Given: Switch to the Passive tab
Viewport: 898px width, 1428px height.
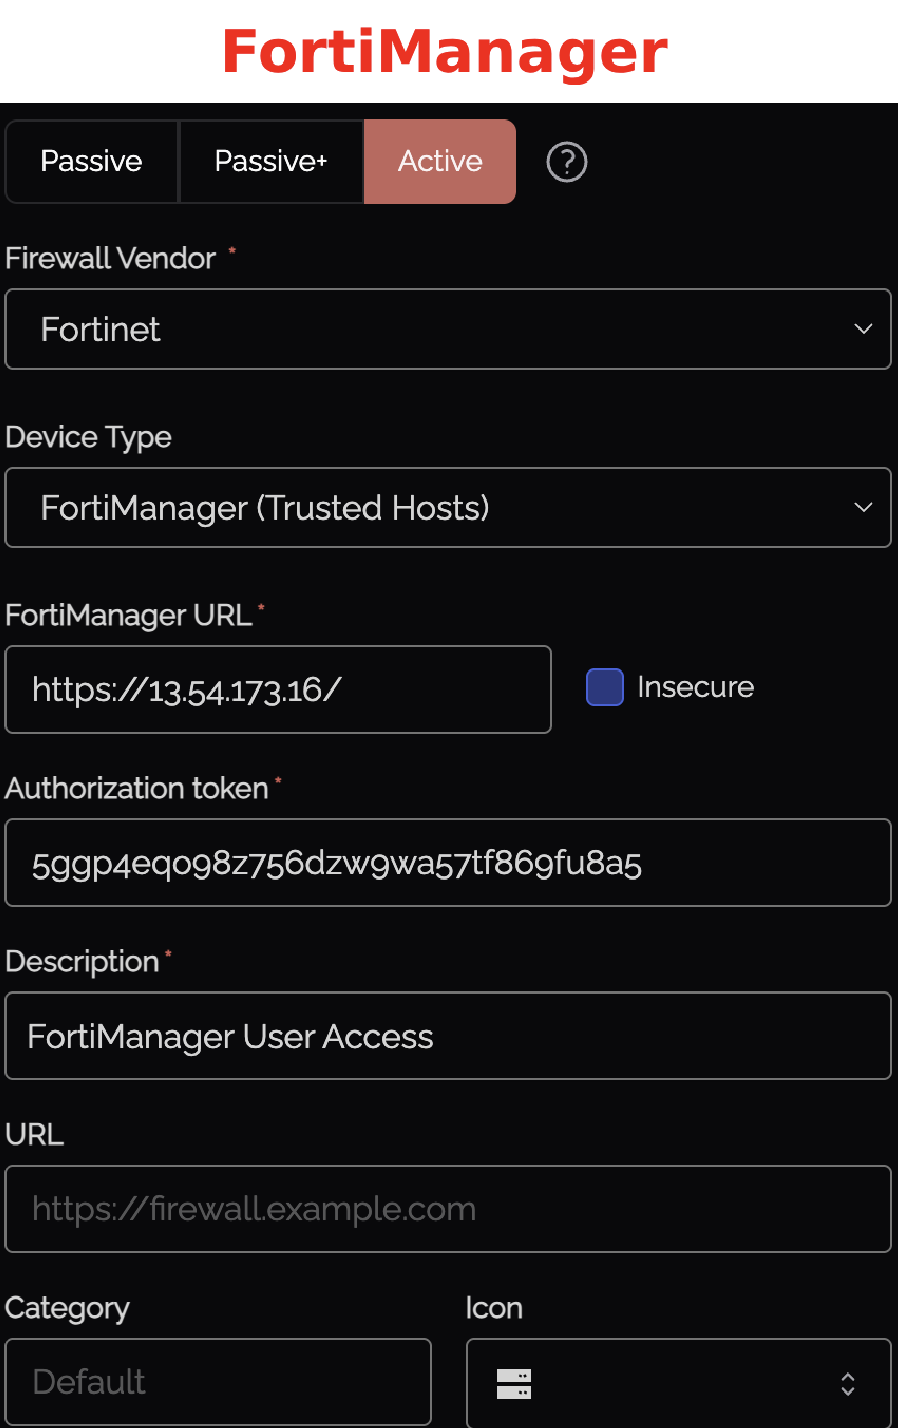Looking at the screenshot, I should tap(91, 162).
